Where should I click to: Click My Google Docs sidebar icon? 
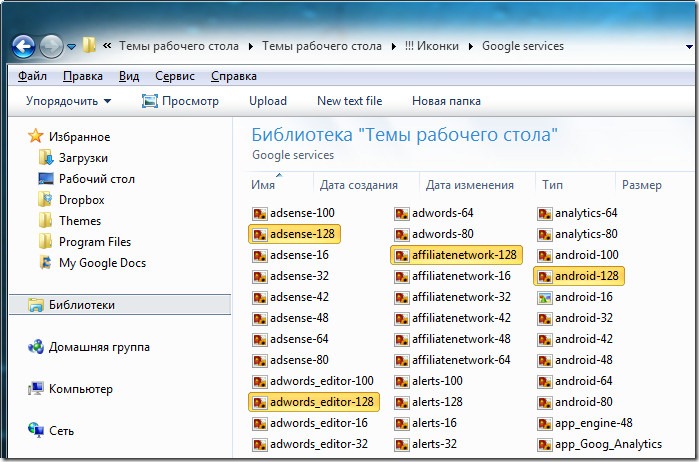pos(45,262)
